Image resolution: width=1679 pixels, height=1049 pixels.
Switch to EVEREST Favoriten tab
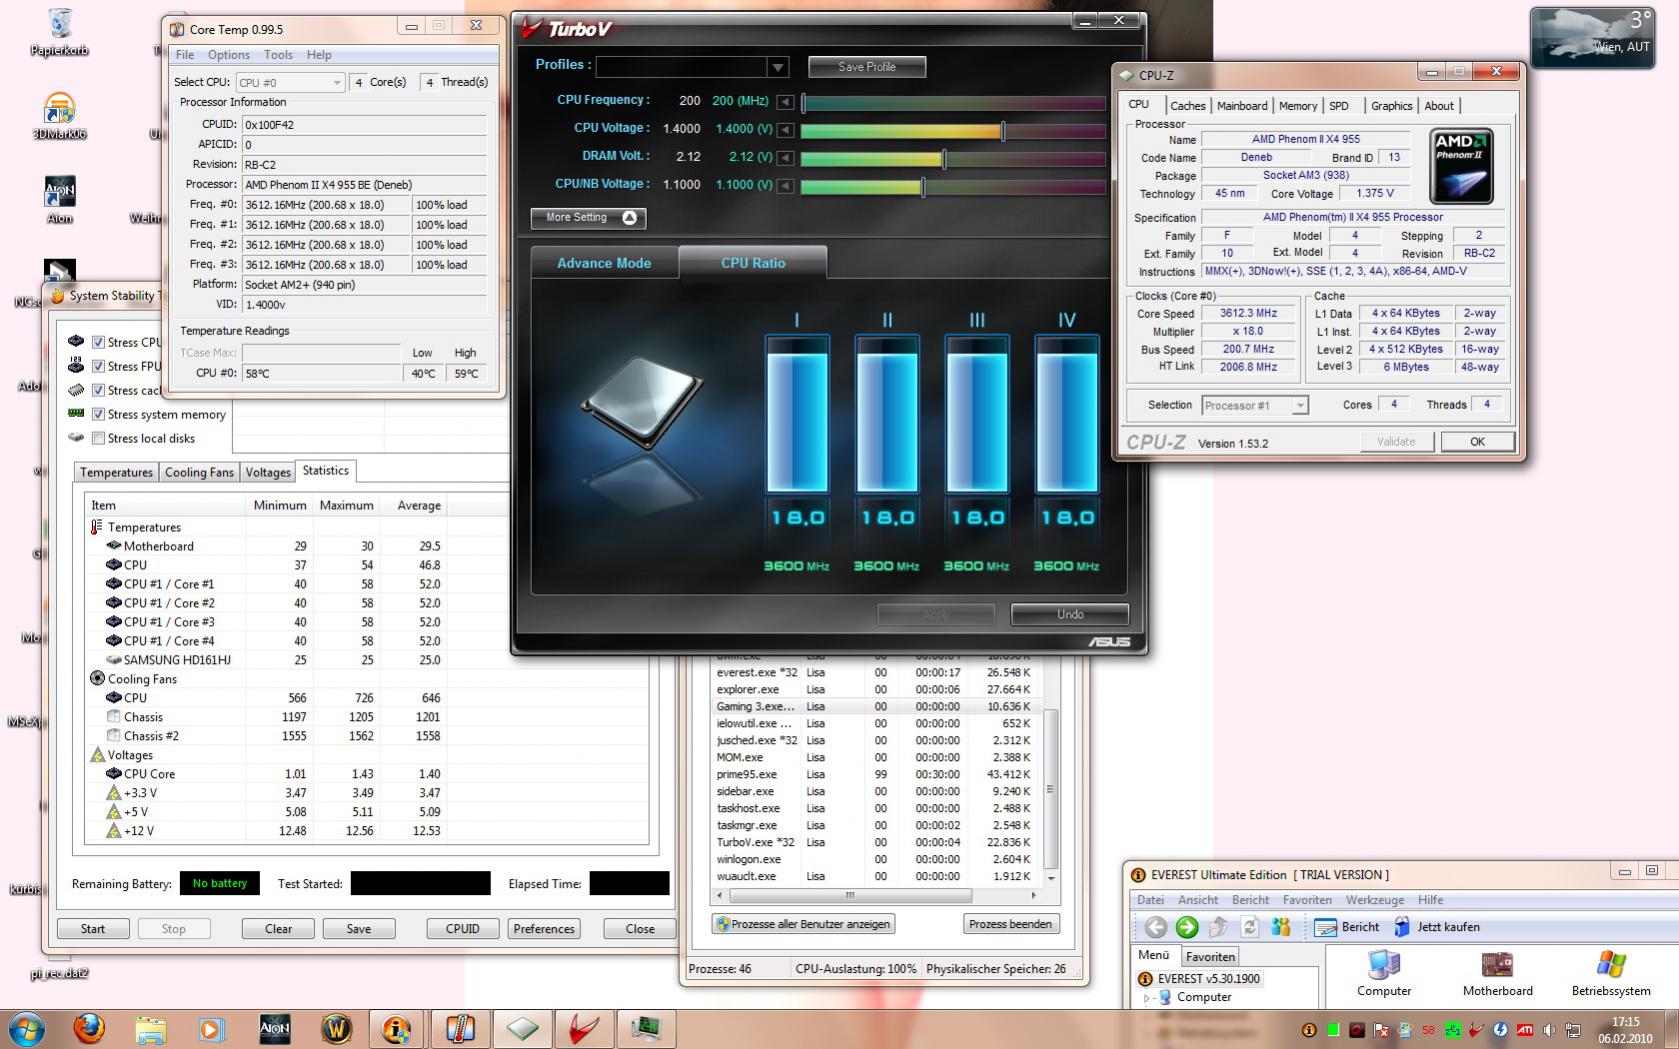tap(1210, 957)
